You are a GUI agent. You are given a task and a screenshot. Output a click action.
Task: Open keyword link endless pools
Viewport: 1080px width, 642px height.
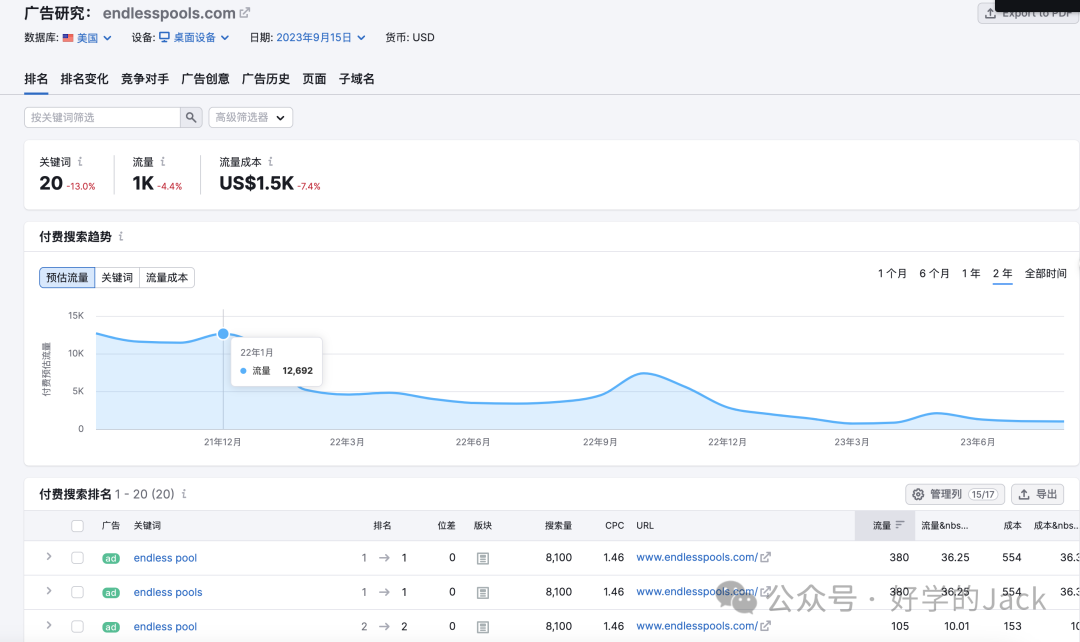coord(168,592)
